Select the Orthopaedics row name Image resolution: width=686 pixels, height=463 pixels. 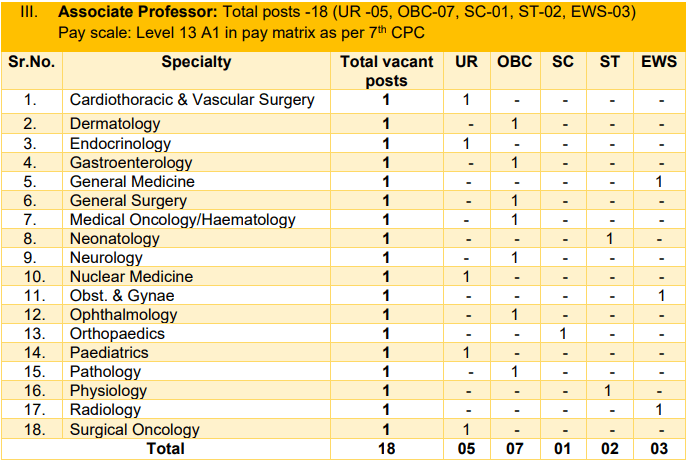117,333
